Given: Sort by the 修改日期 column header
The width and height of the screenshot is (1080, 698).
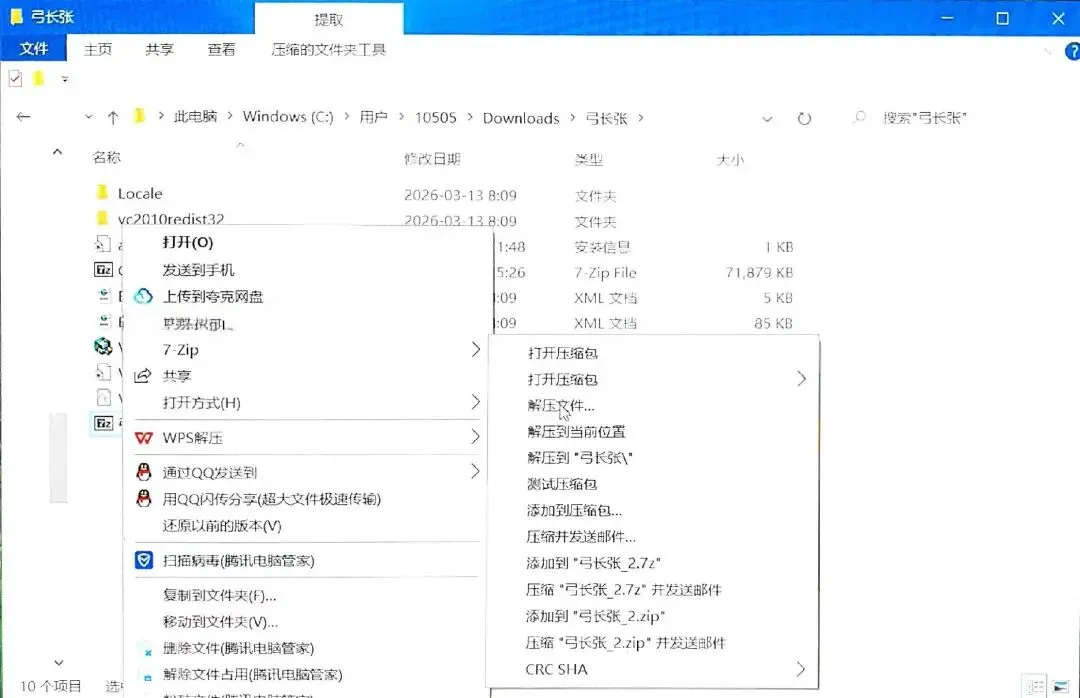Looking at the screenshot, I should coord(432,159).
